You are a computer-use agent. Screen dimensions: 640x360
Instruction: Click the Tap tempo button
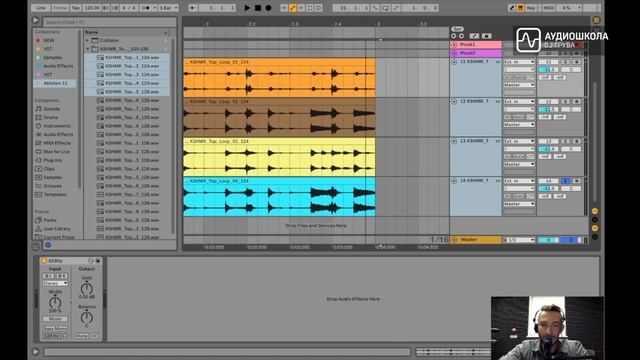(x=76, y=8)
